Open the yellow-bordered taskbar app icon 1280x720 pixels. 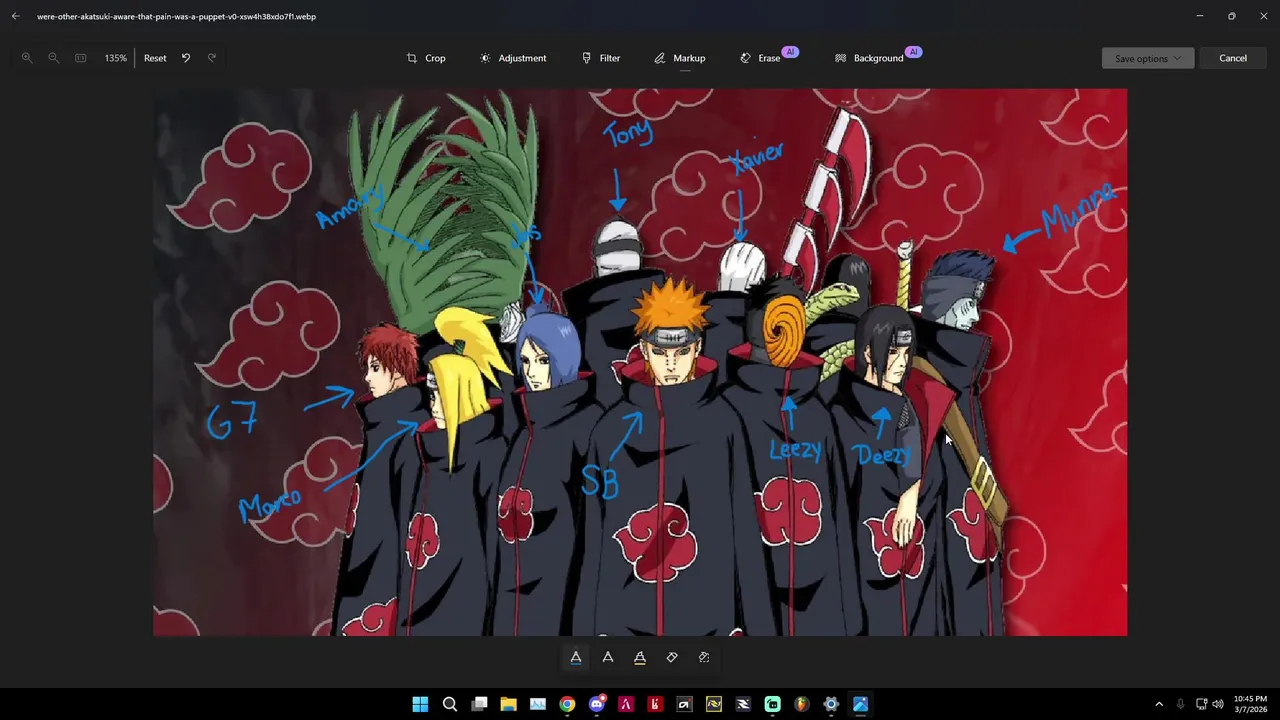click(x=714, y=704)
